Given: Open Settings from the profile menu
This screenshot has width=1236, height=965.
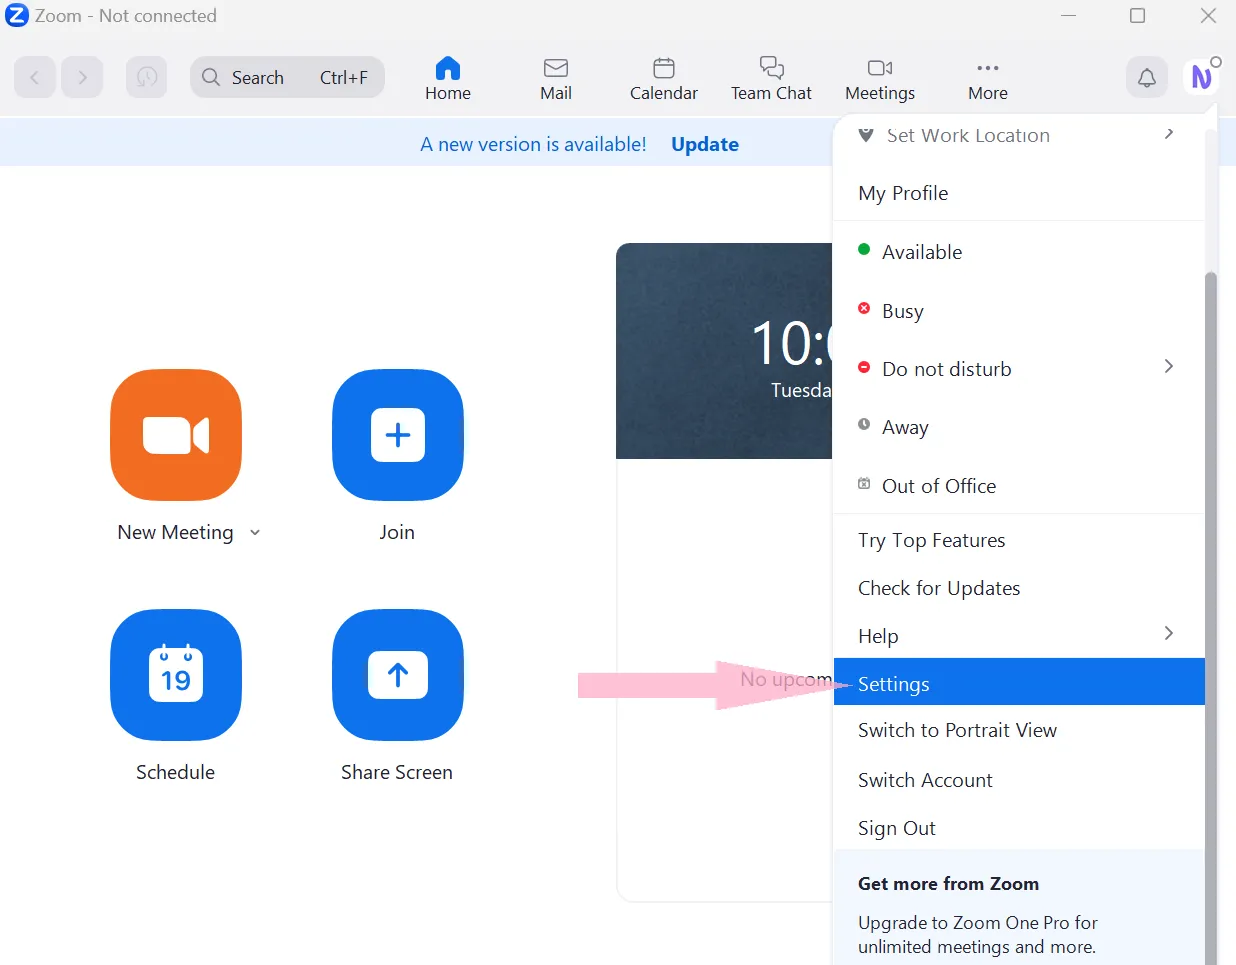Looking at the screenshot, I should (1019, 682).
